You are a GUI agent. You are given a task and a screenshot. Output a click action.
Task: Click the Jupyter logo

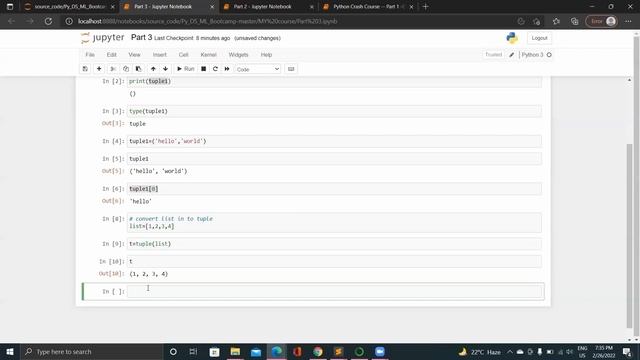103,38
